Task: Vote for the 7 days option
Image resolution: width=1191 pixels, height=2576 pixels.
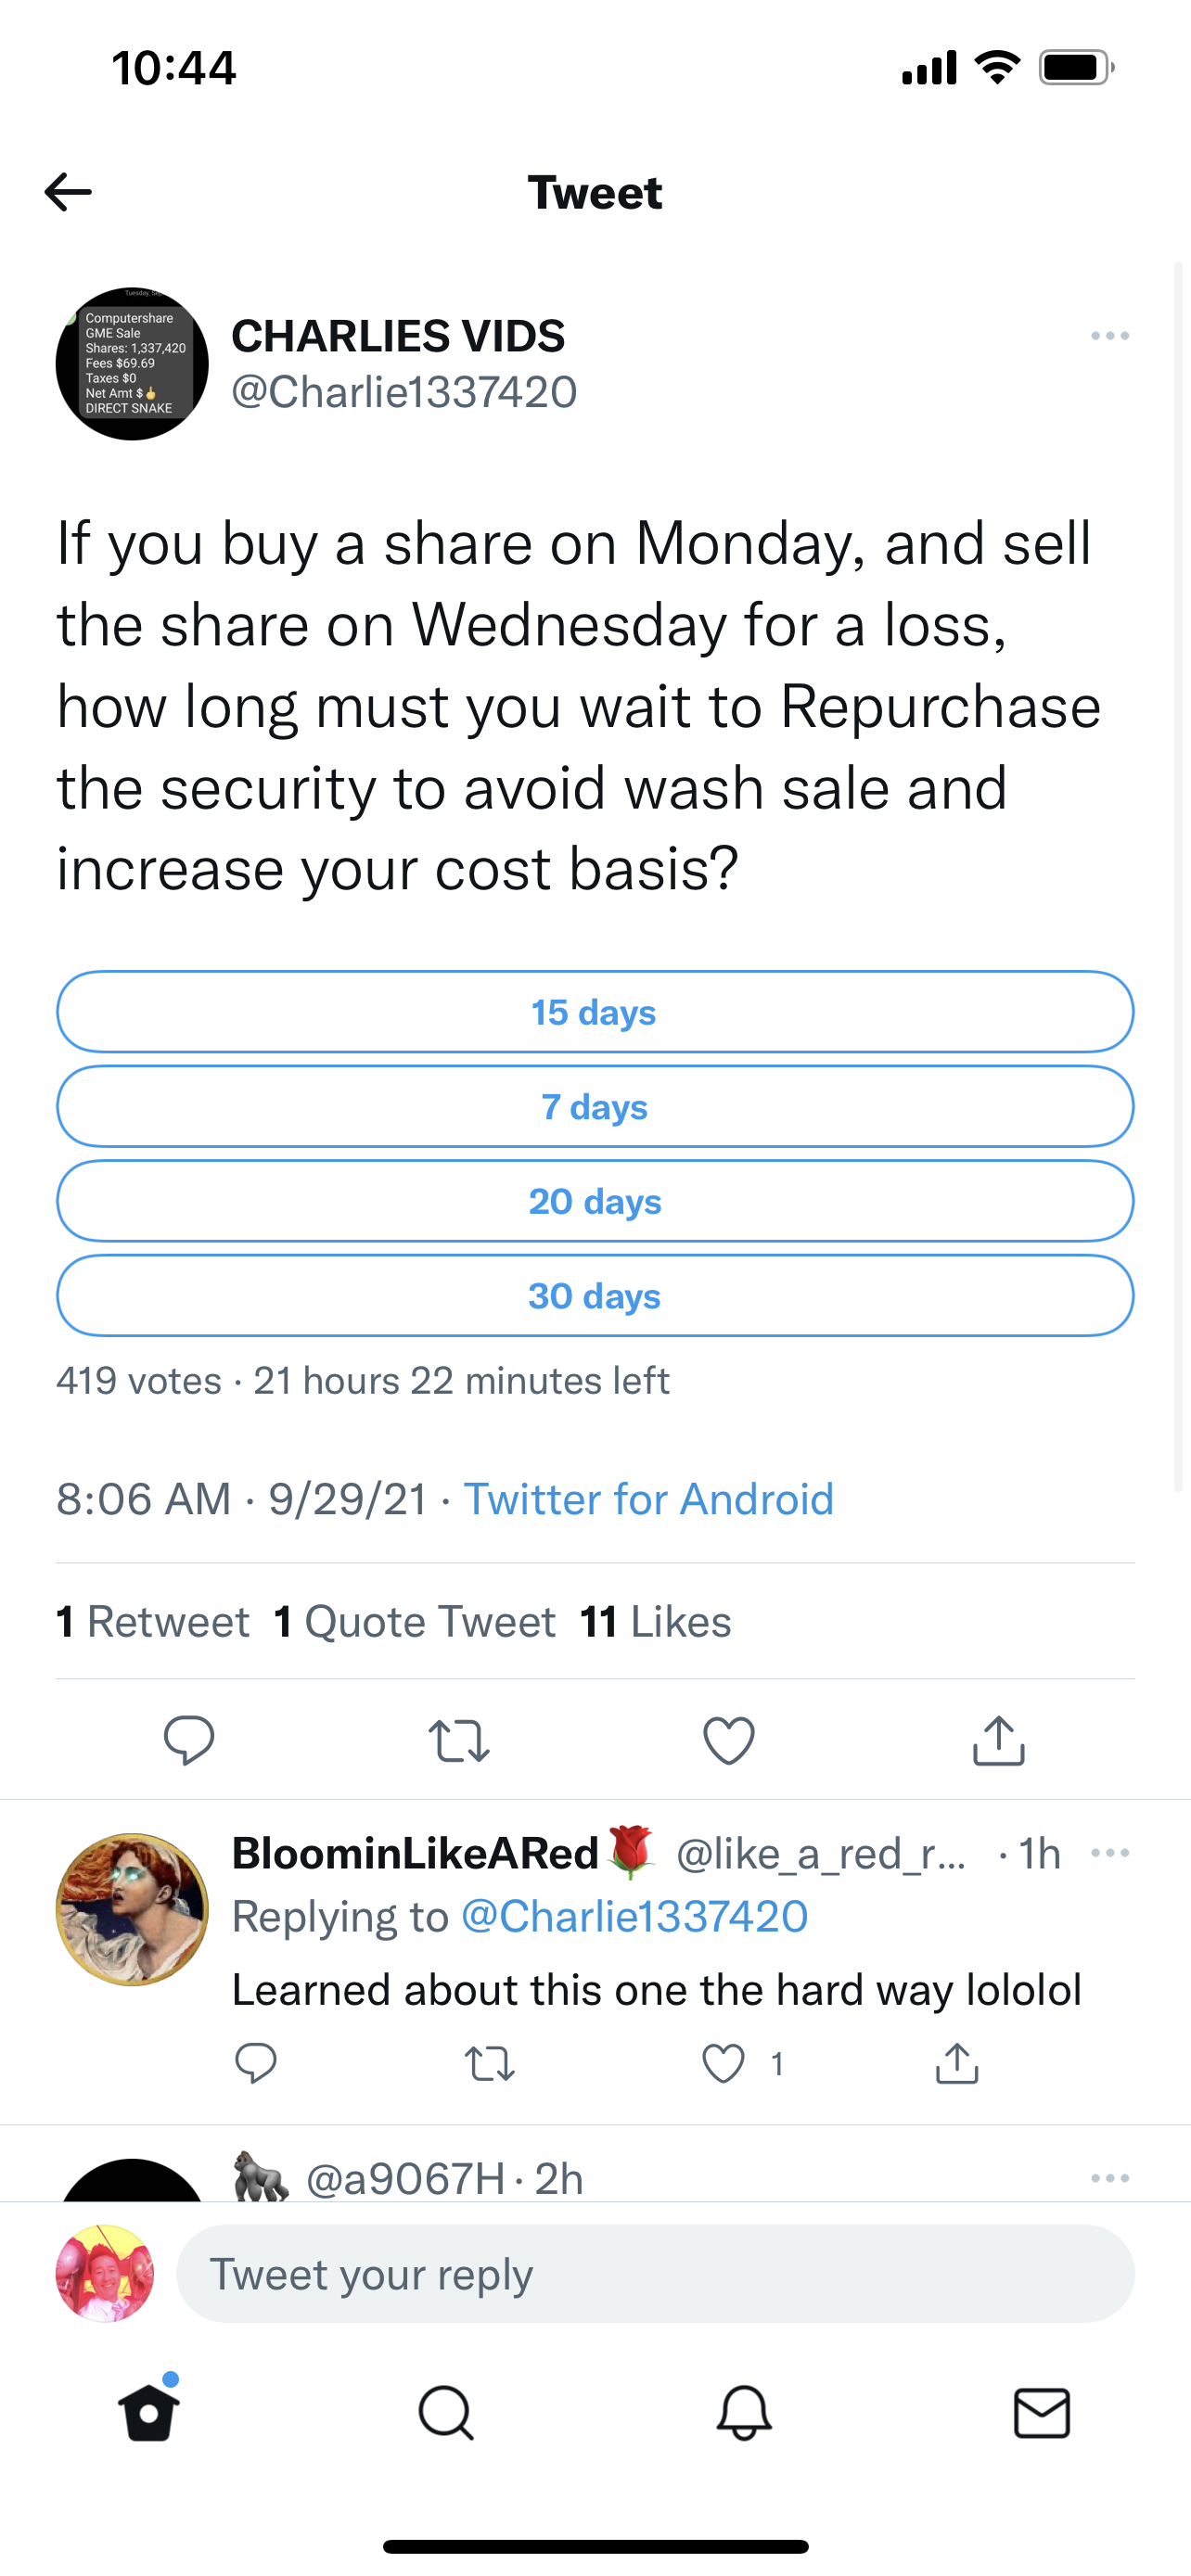Action: pos(595,1107)
